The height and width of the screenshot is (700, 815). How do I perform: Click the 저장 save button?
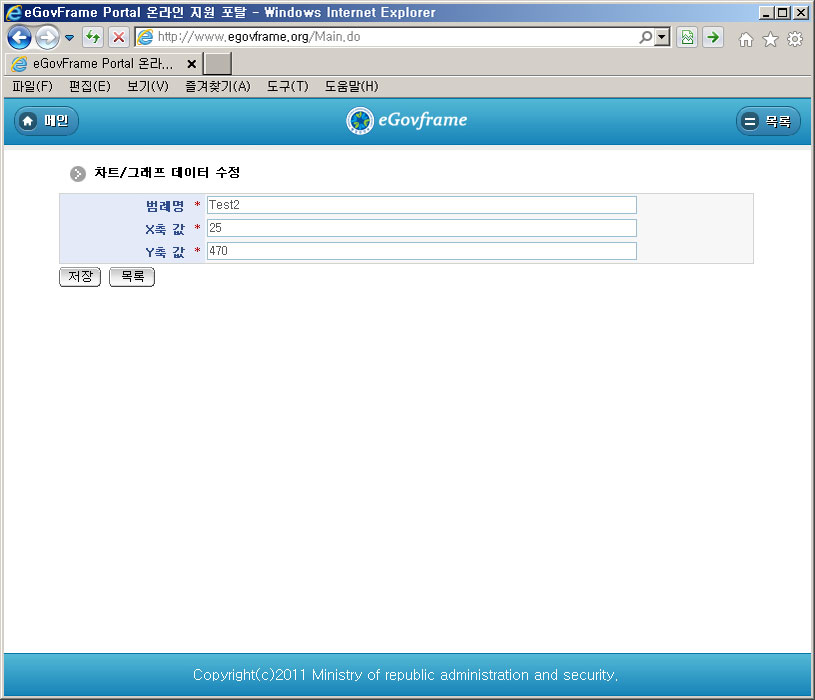click(80, 277)
